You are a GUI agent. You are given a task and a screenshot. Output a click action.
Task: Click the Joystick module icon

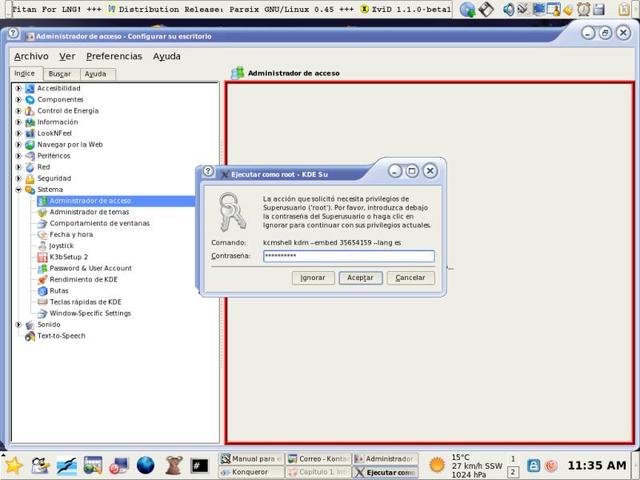click(x=42, y=246)
